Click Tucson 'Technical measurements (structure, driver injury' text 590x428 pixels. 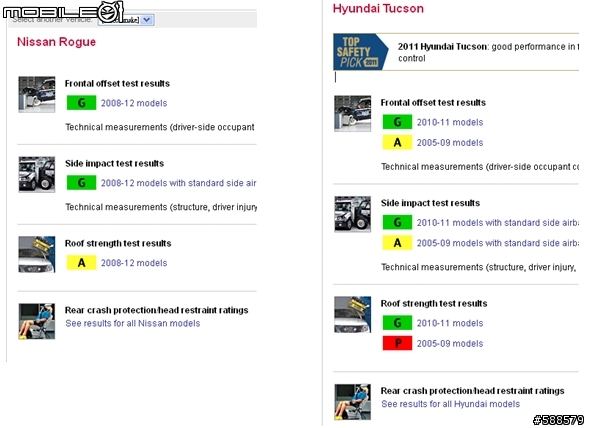coord(479,267)
